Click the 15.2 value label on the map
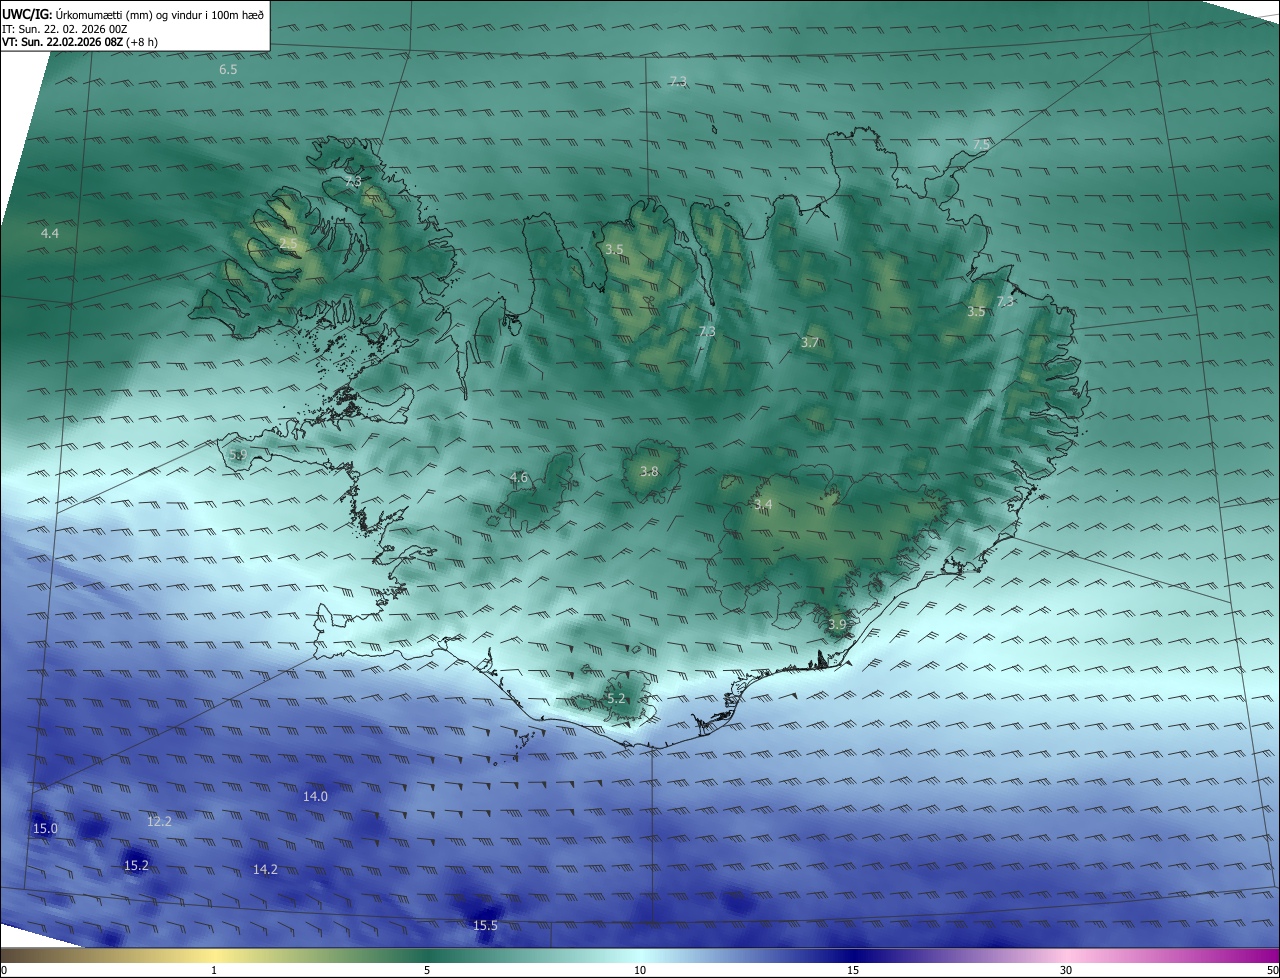 tap(136, 866)
